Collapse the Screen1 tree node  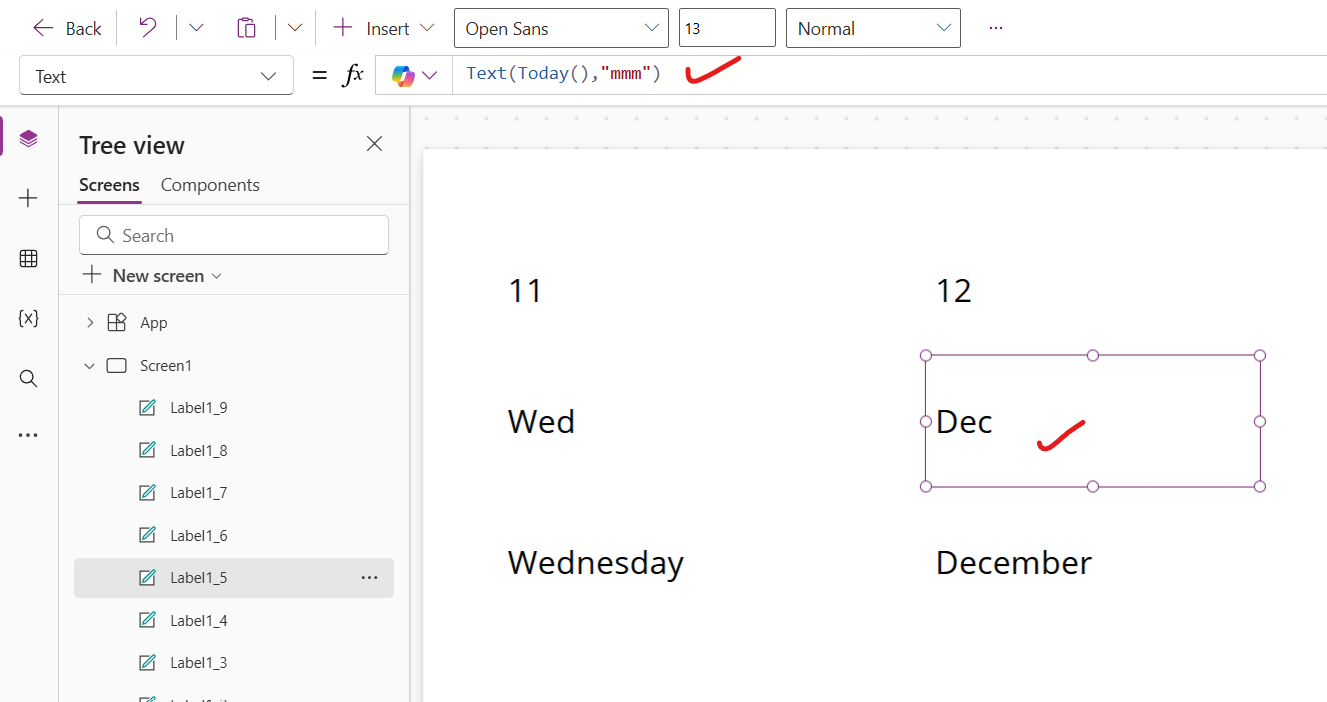90,366
